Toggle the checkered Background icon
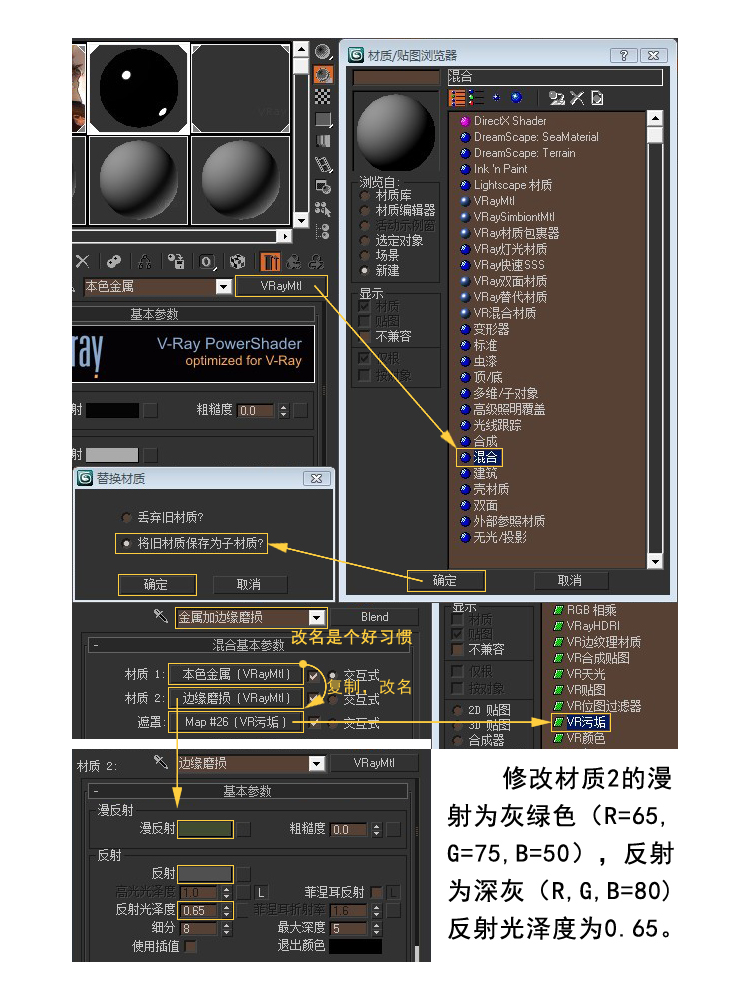Image resolution: width=750 pixels, height=1000 pixels. pyautogui.click(x=323, y=97)
